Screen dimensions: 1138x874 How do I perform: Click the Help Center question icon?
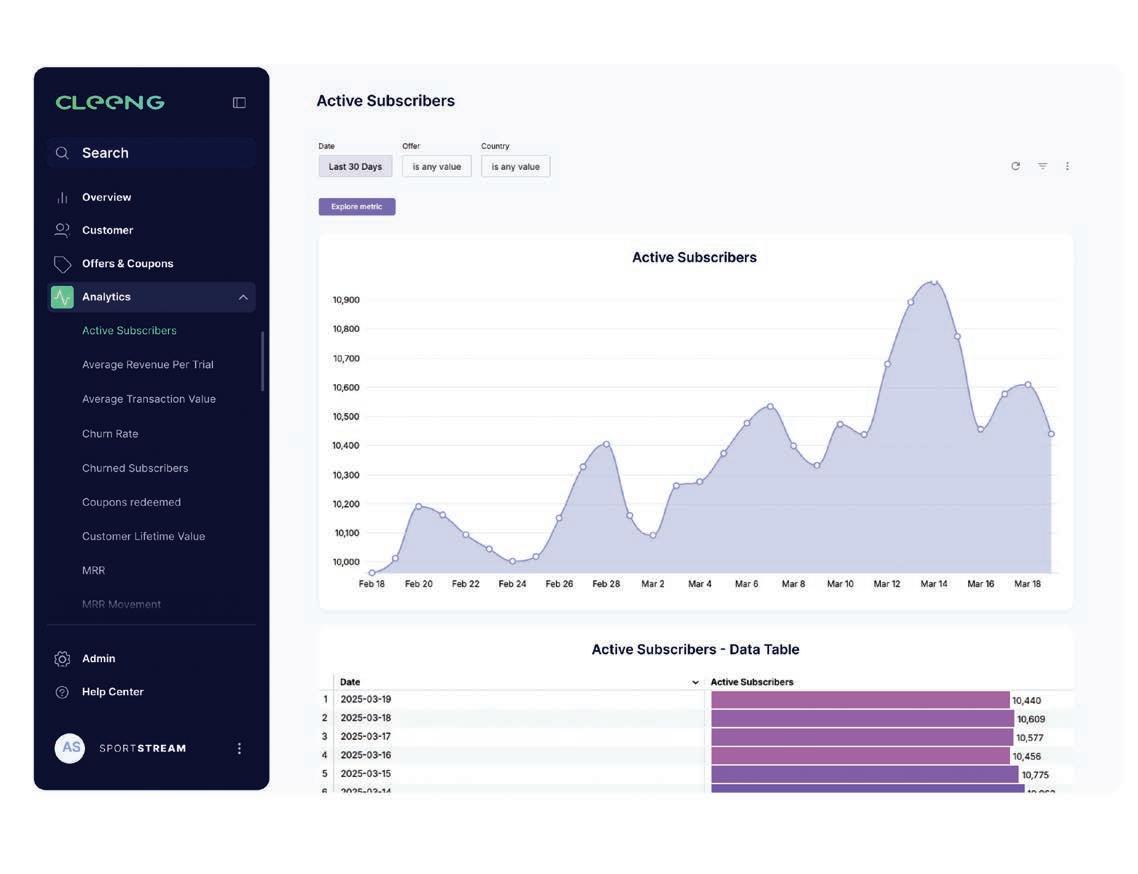62,693
